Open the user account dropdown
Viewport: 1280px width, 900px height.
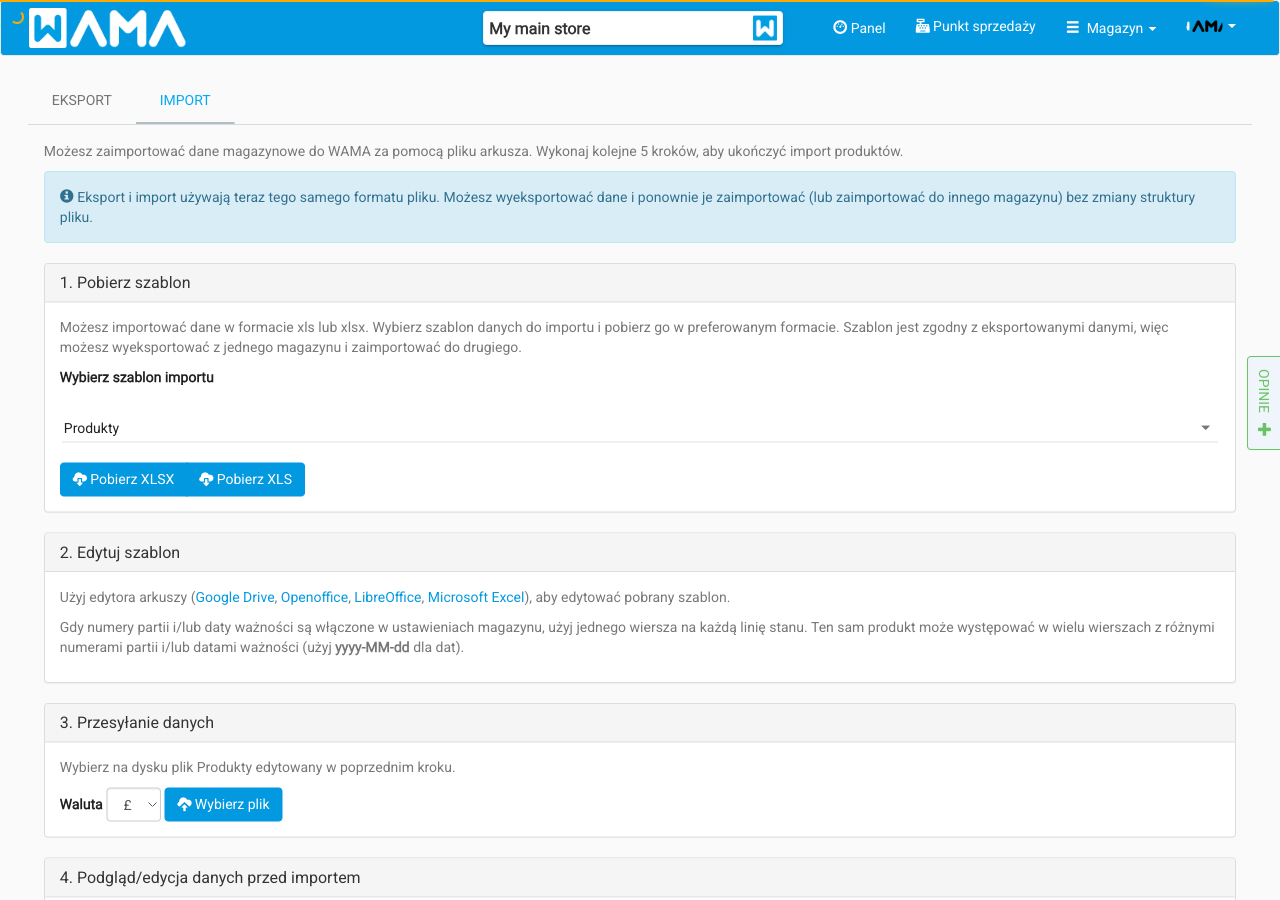coord(1210,27)
